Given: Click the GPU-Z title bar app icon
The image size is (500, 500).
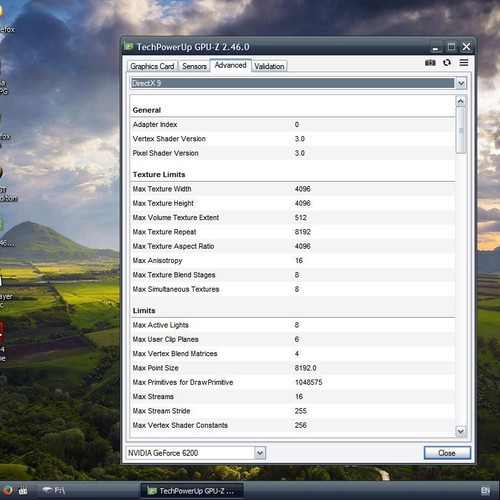Looking at the screenshot, I should 129,46.
